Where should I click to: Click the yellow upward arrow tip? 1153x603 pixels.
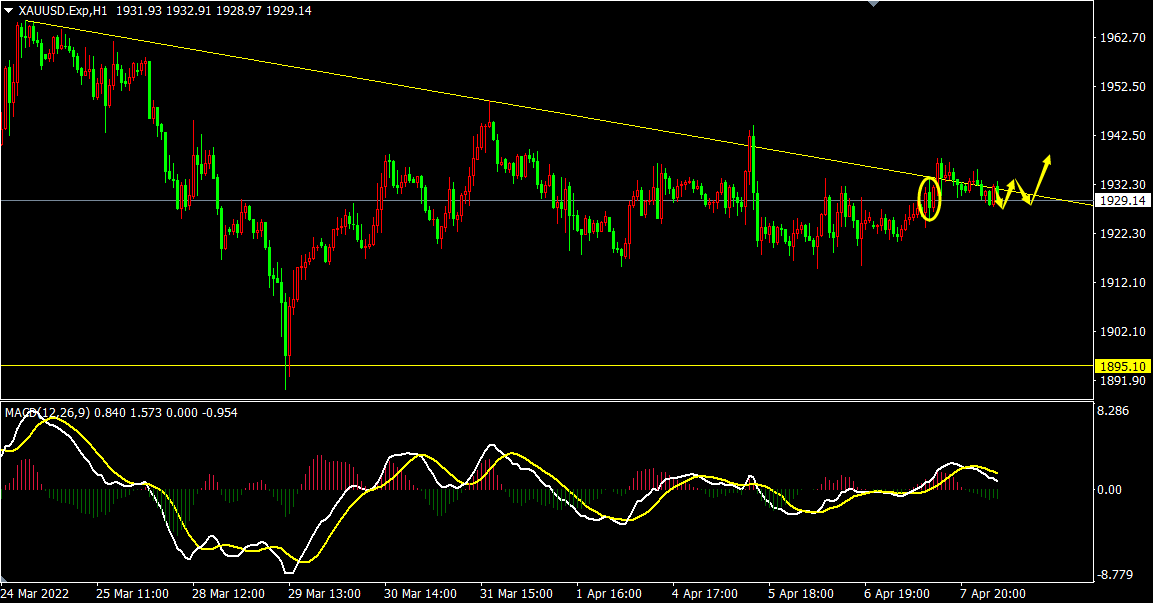[1048, 158]
